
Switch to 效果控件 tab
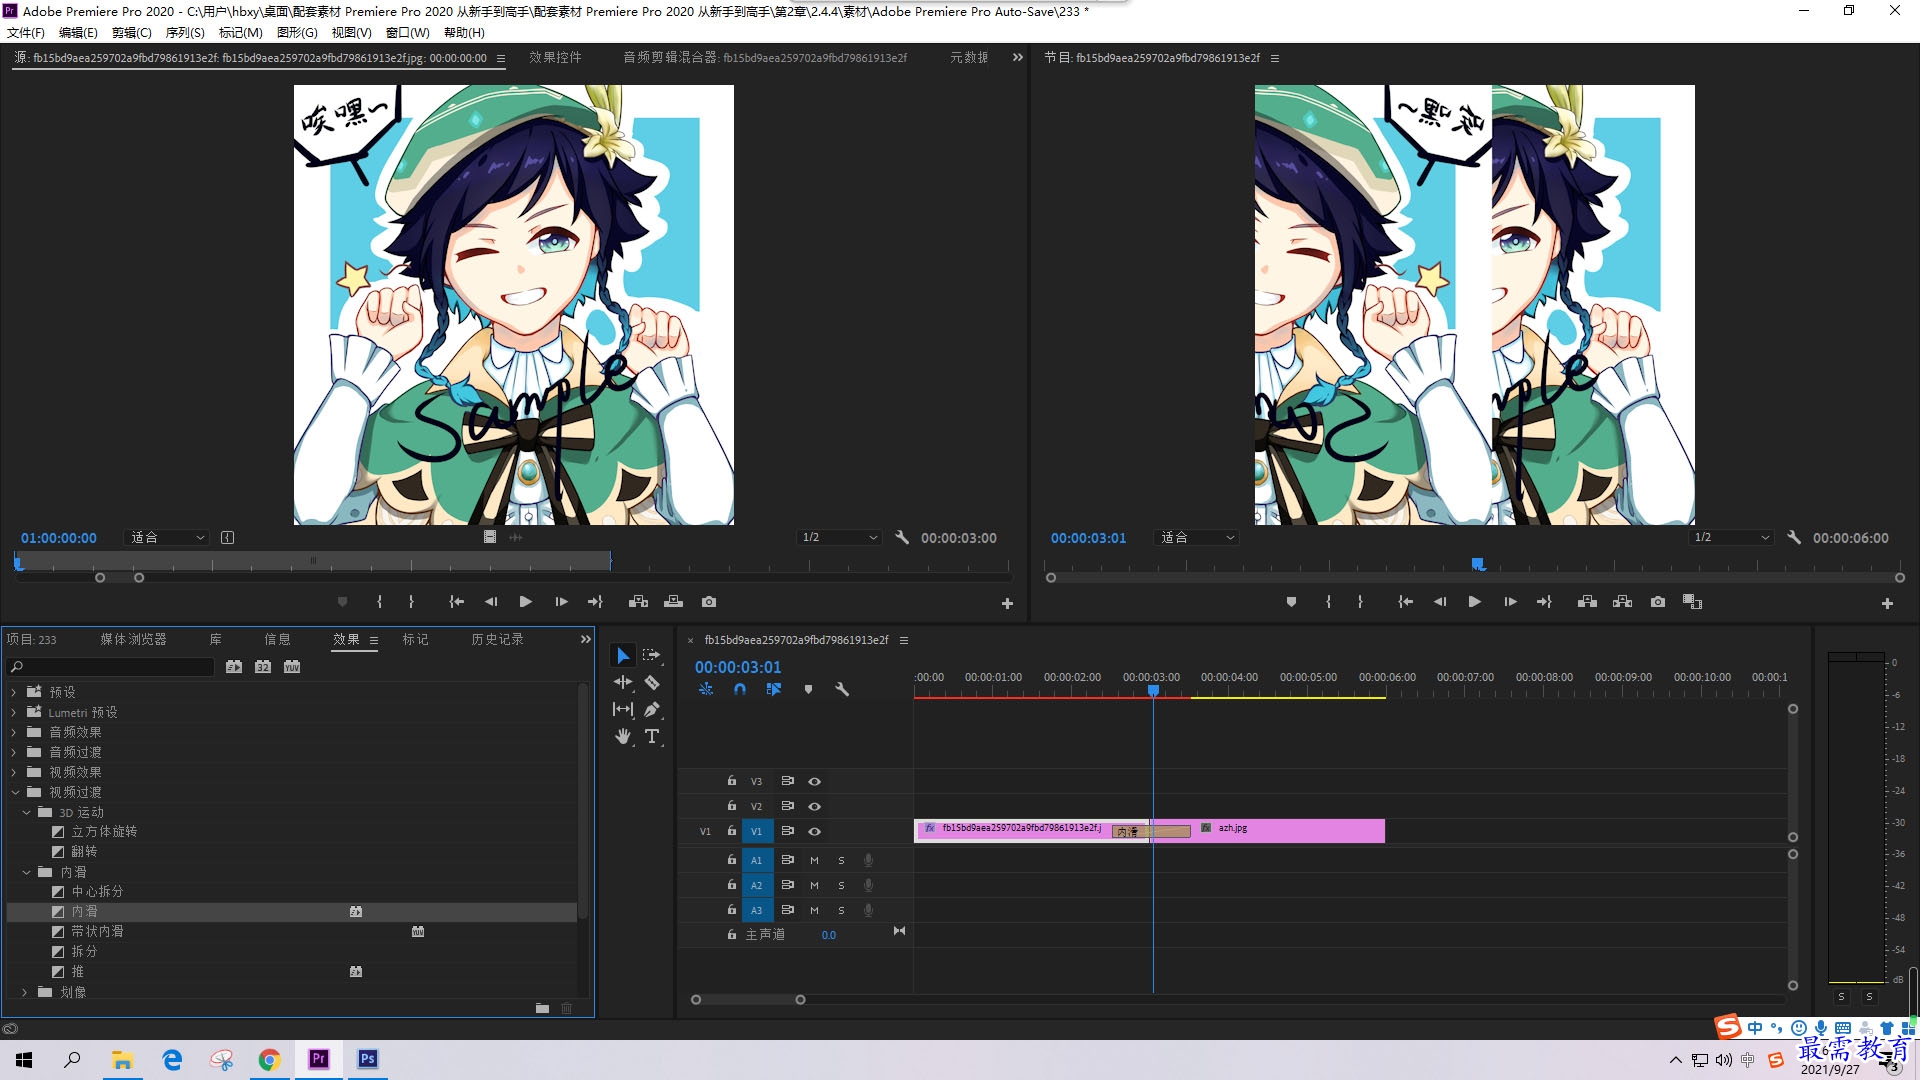point(555,58)
